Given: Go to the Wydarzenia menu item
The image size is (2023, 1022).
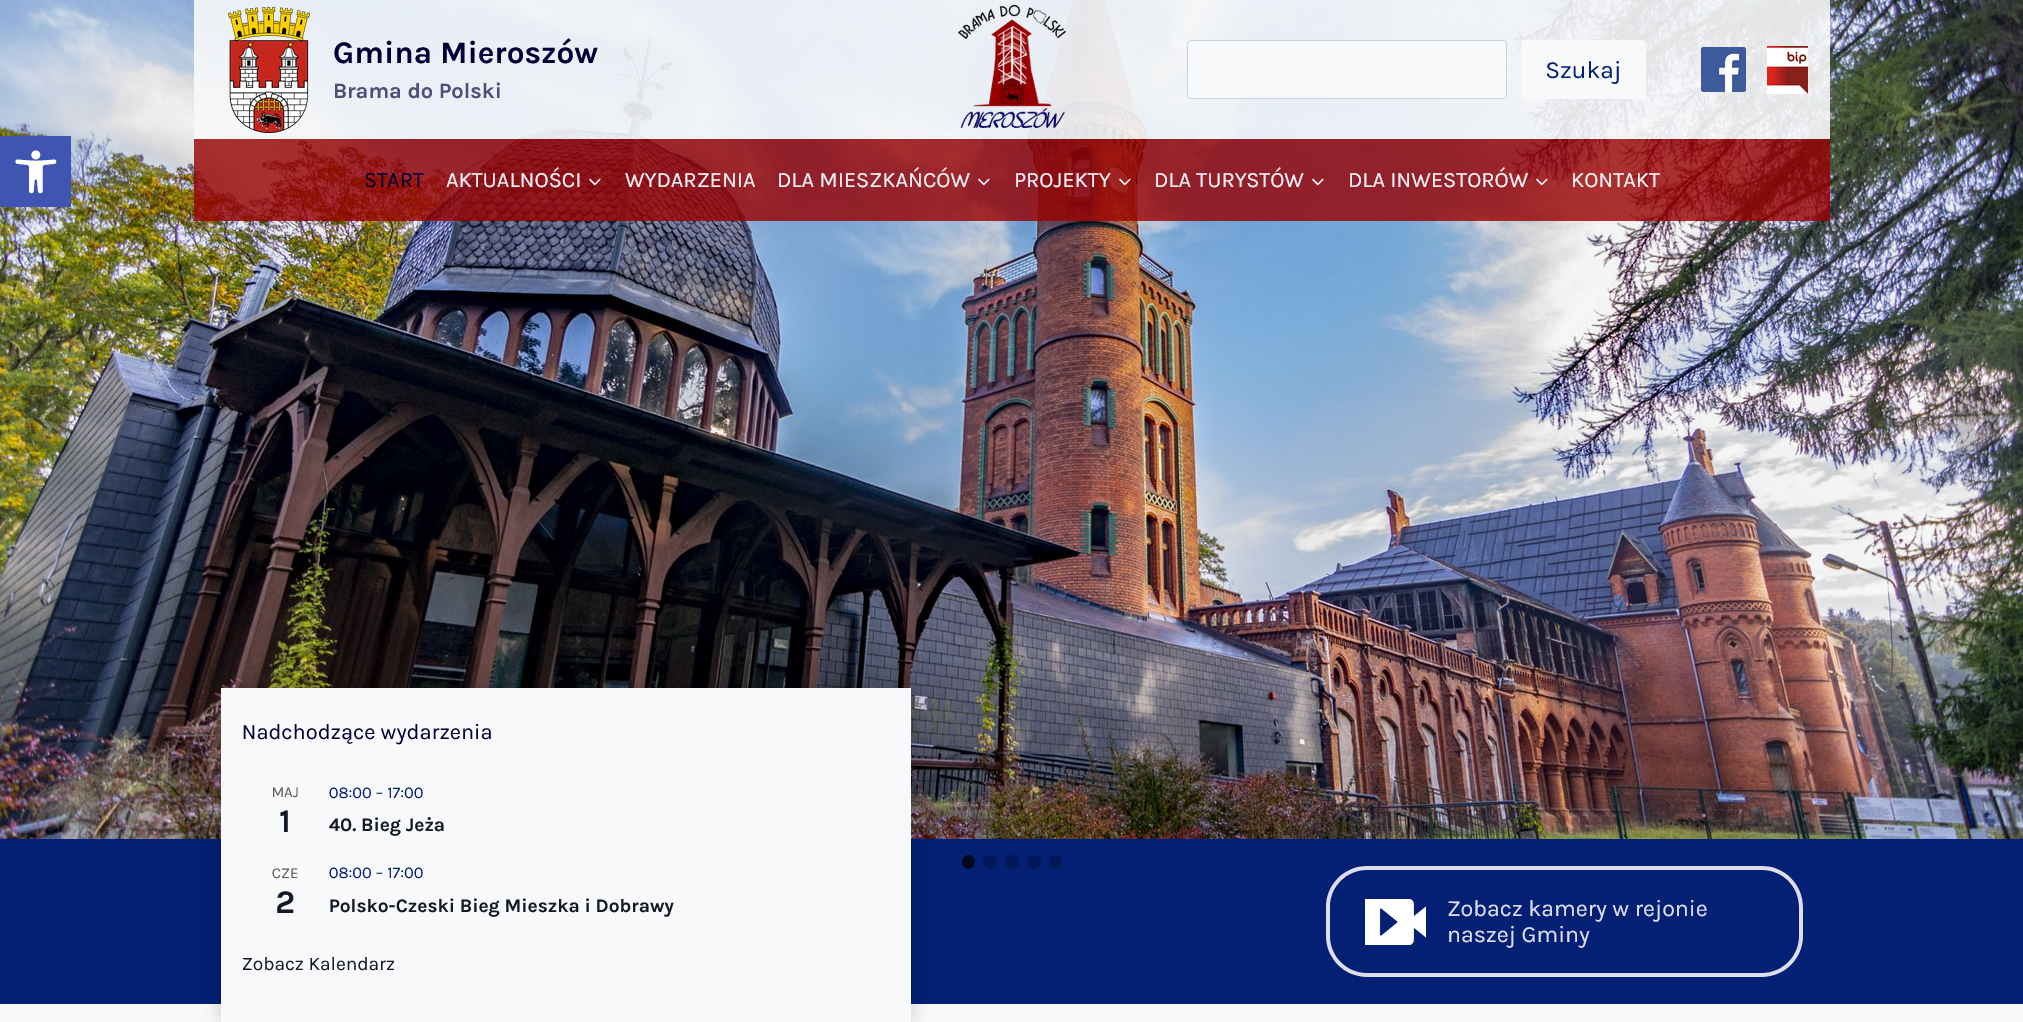Looking at the screenshot, I should pyautogui.click(x=689, y=181).
